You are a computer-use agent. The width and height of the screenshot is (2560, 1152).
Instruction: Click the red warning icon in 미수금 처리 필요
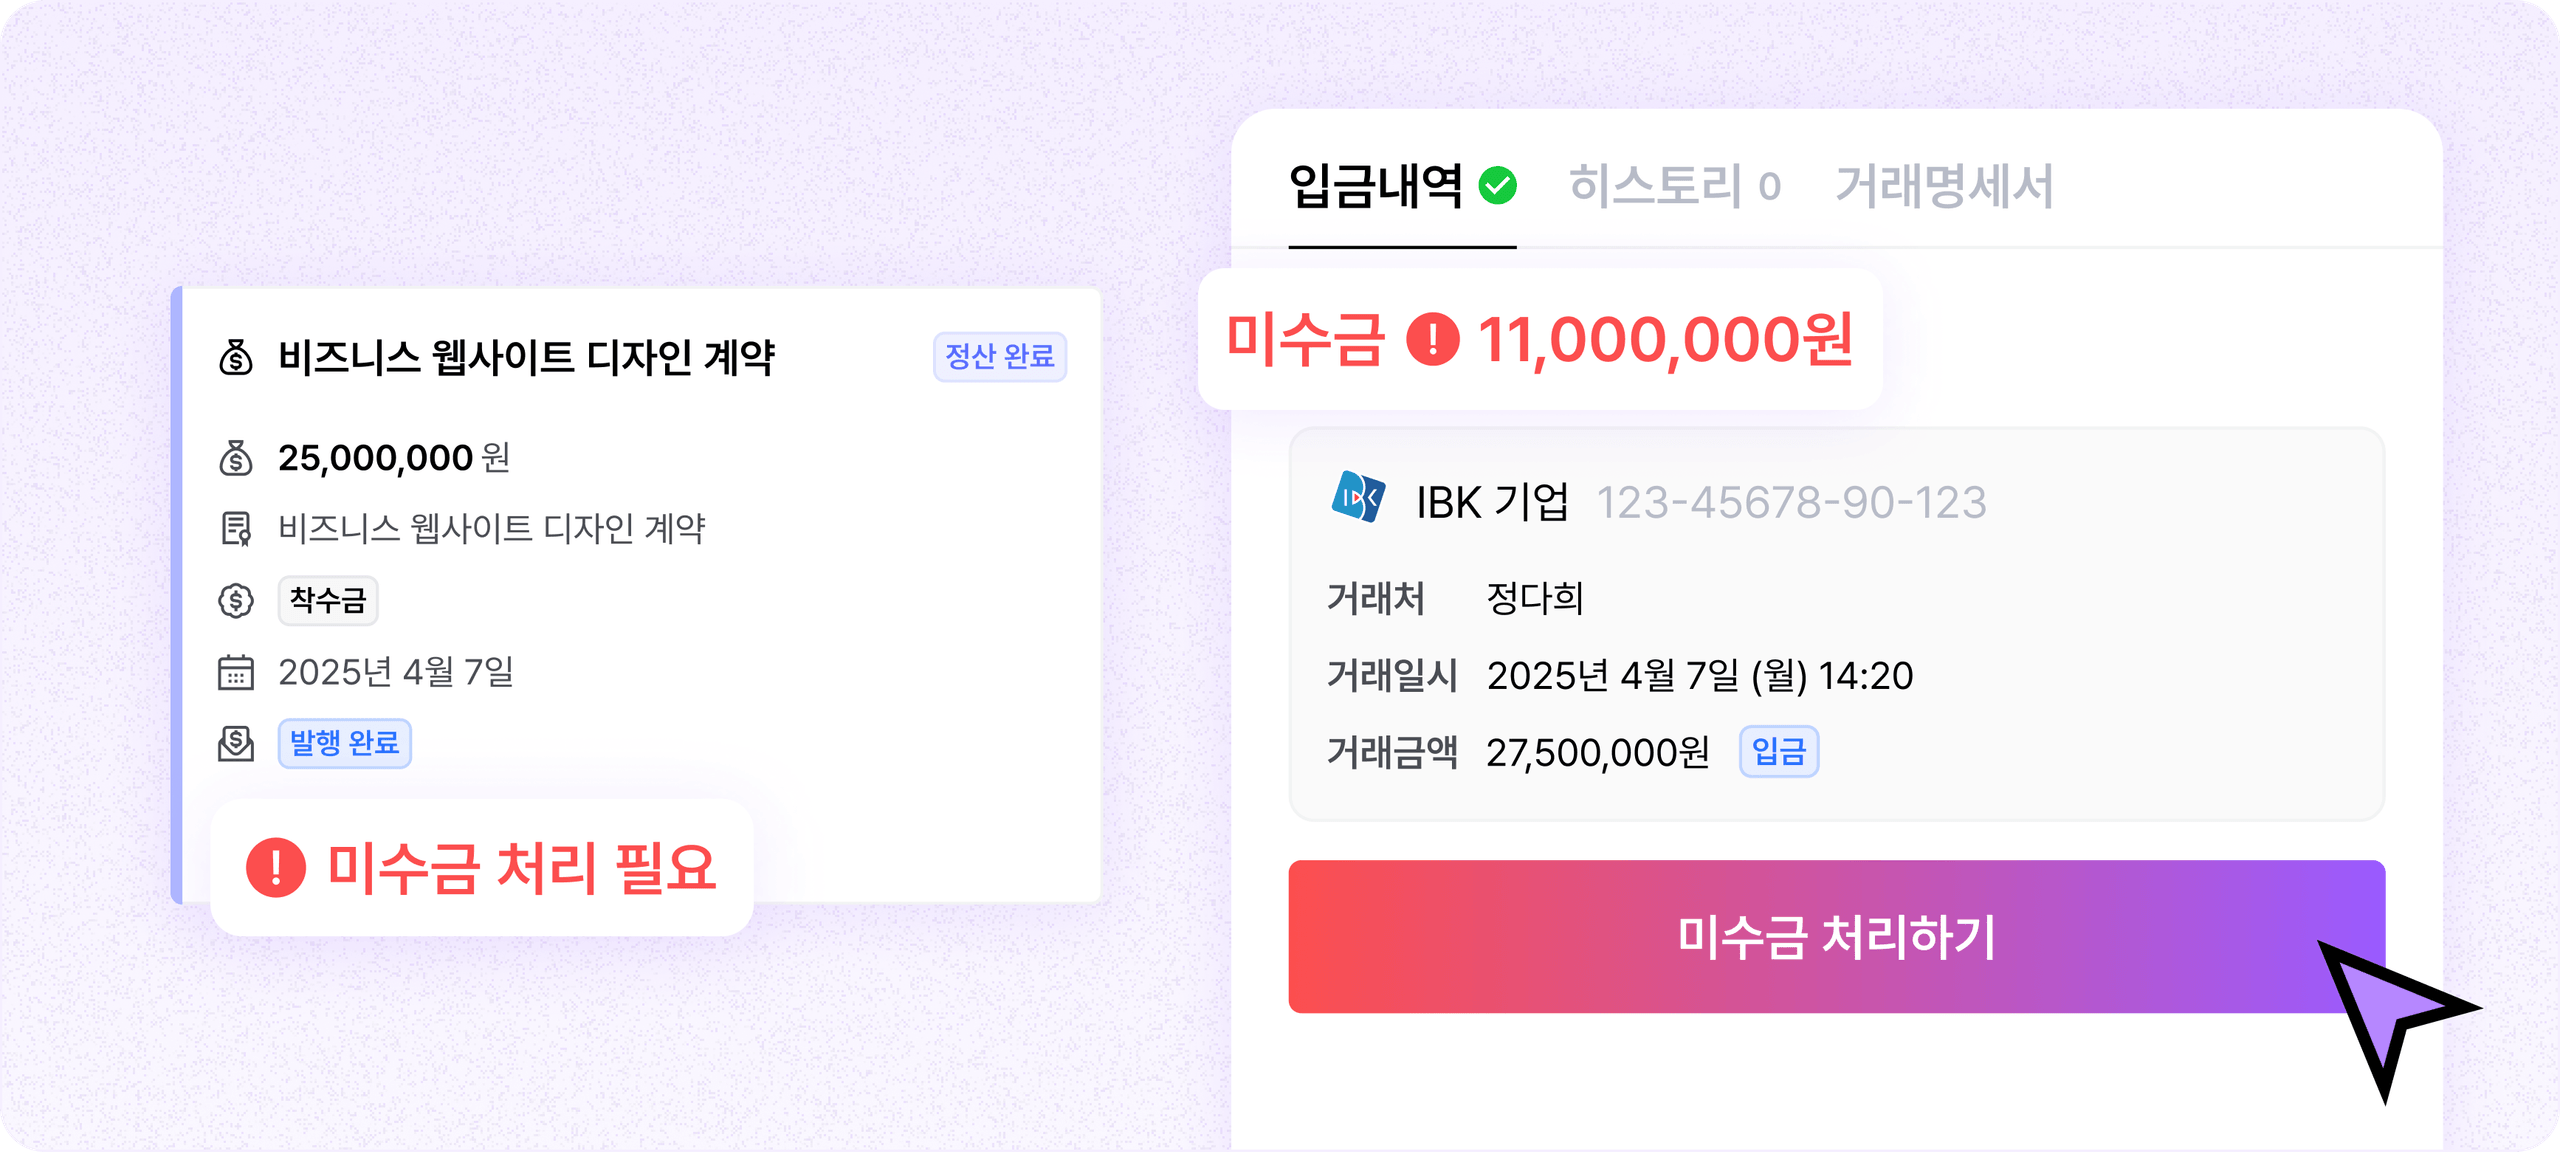(276, 867)
